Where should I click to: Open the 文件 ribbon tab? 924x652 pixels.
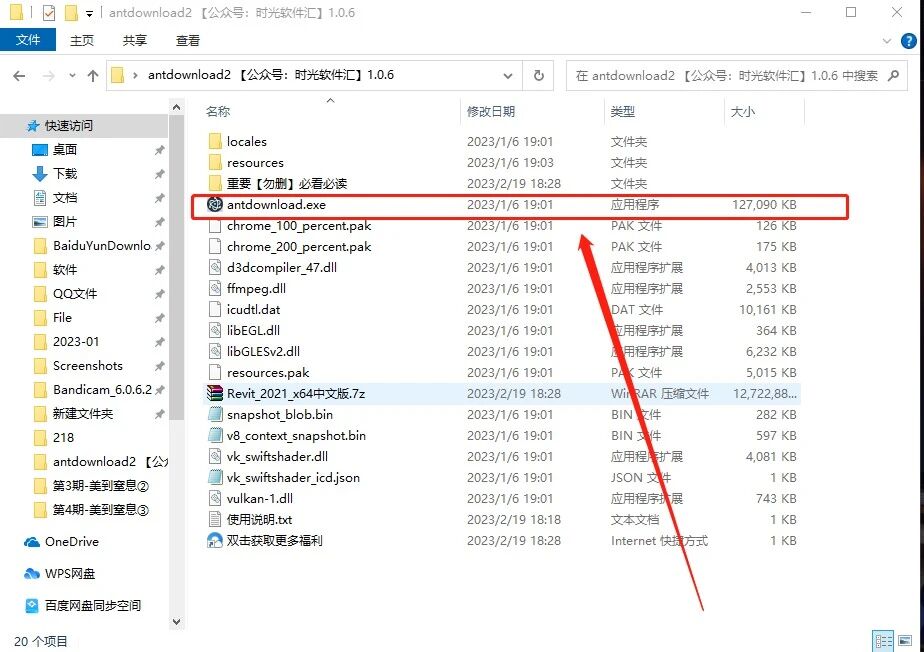(x=28, y=40)
